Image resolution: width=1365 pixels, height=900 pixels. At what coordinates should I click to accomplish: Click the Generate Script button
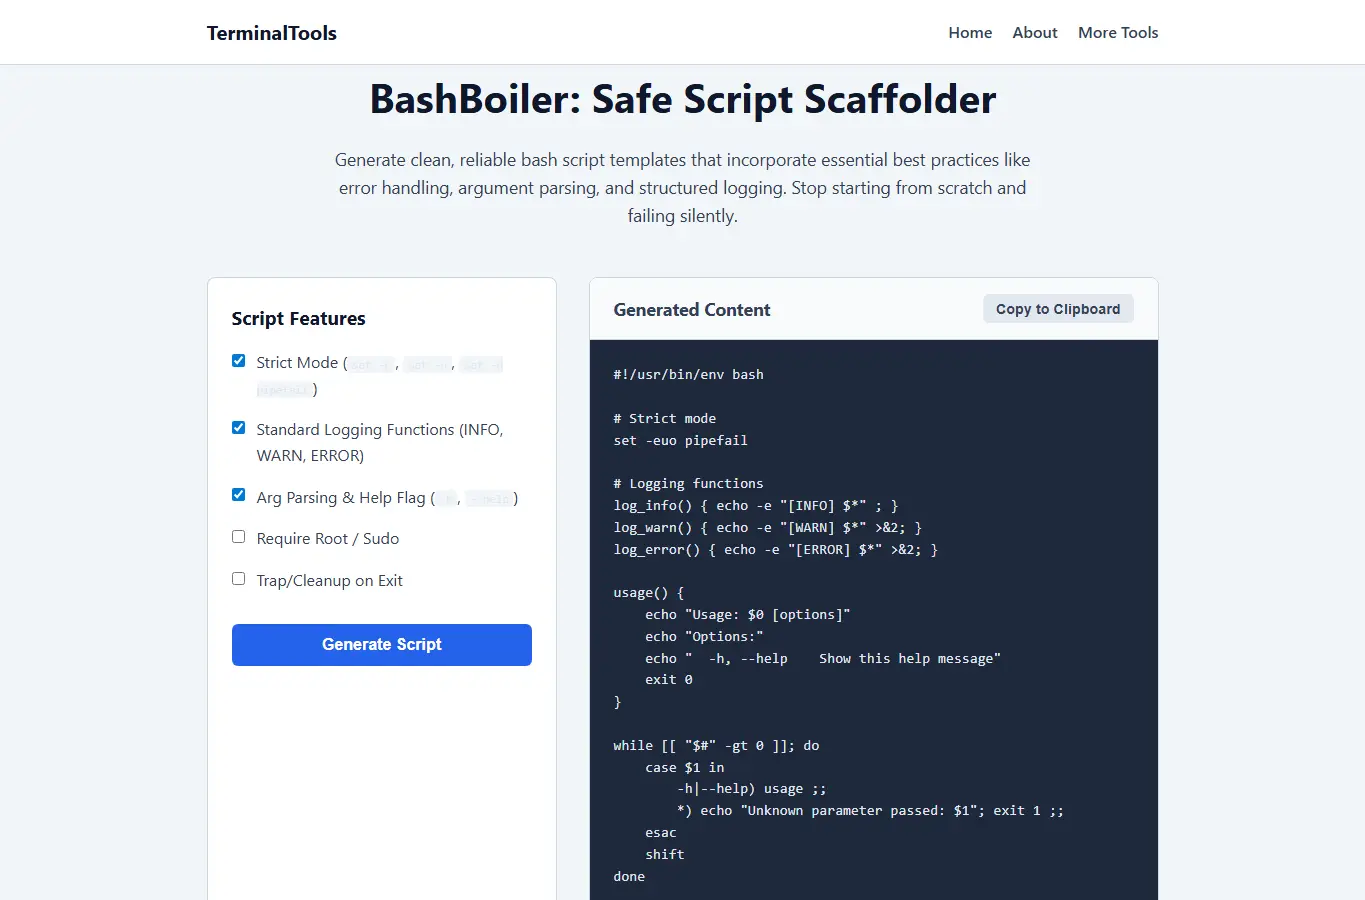point(382,645)
